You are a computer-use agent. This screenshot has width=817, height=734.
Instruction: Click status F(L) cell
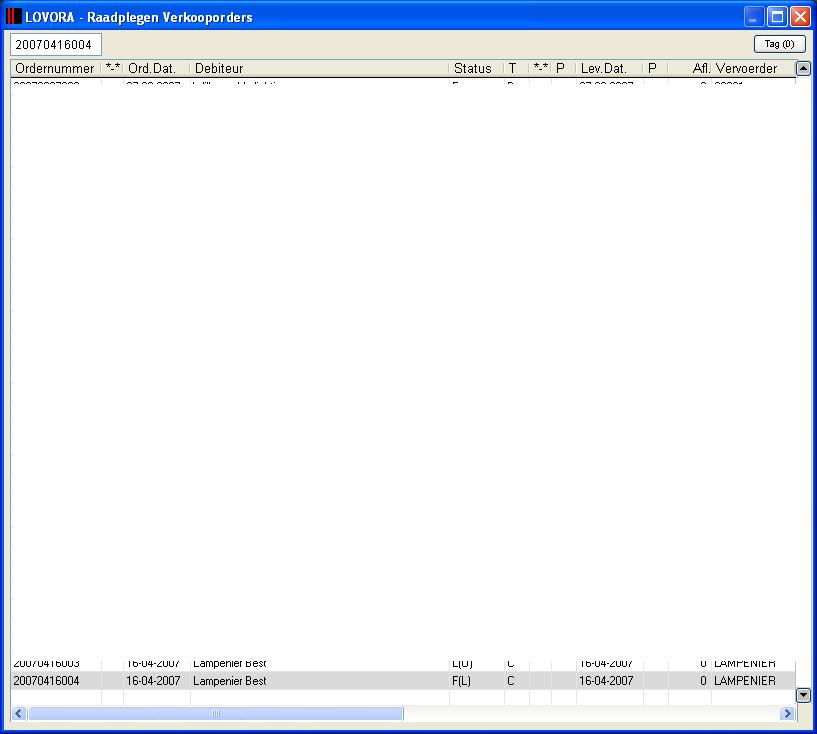tap(462, 681)
